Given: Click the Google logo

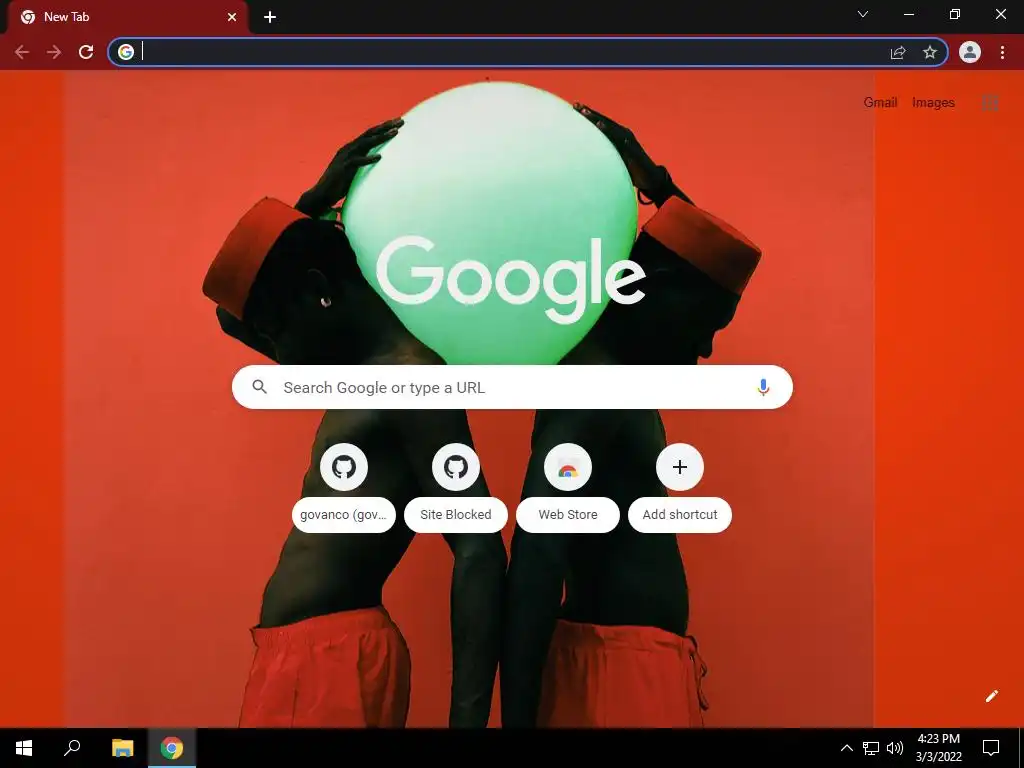Looking at the screenshot, I should click(x=511, y=280).
